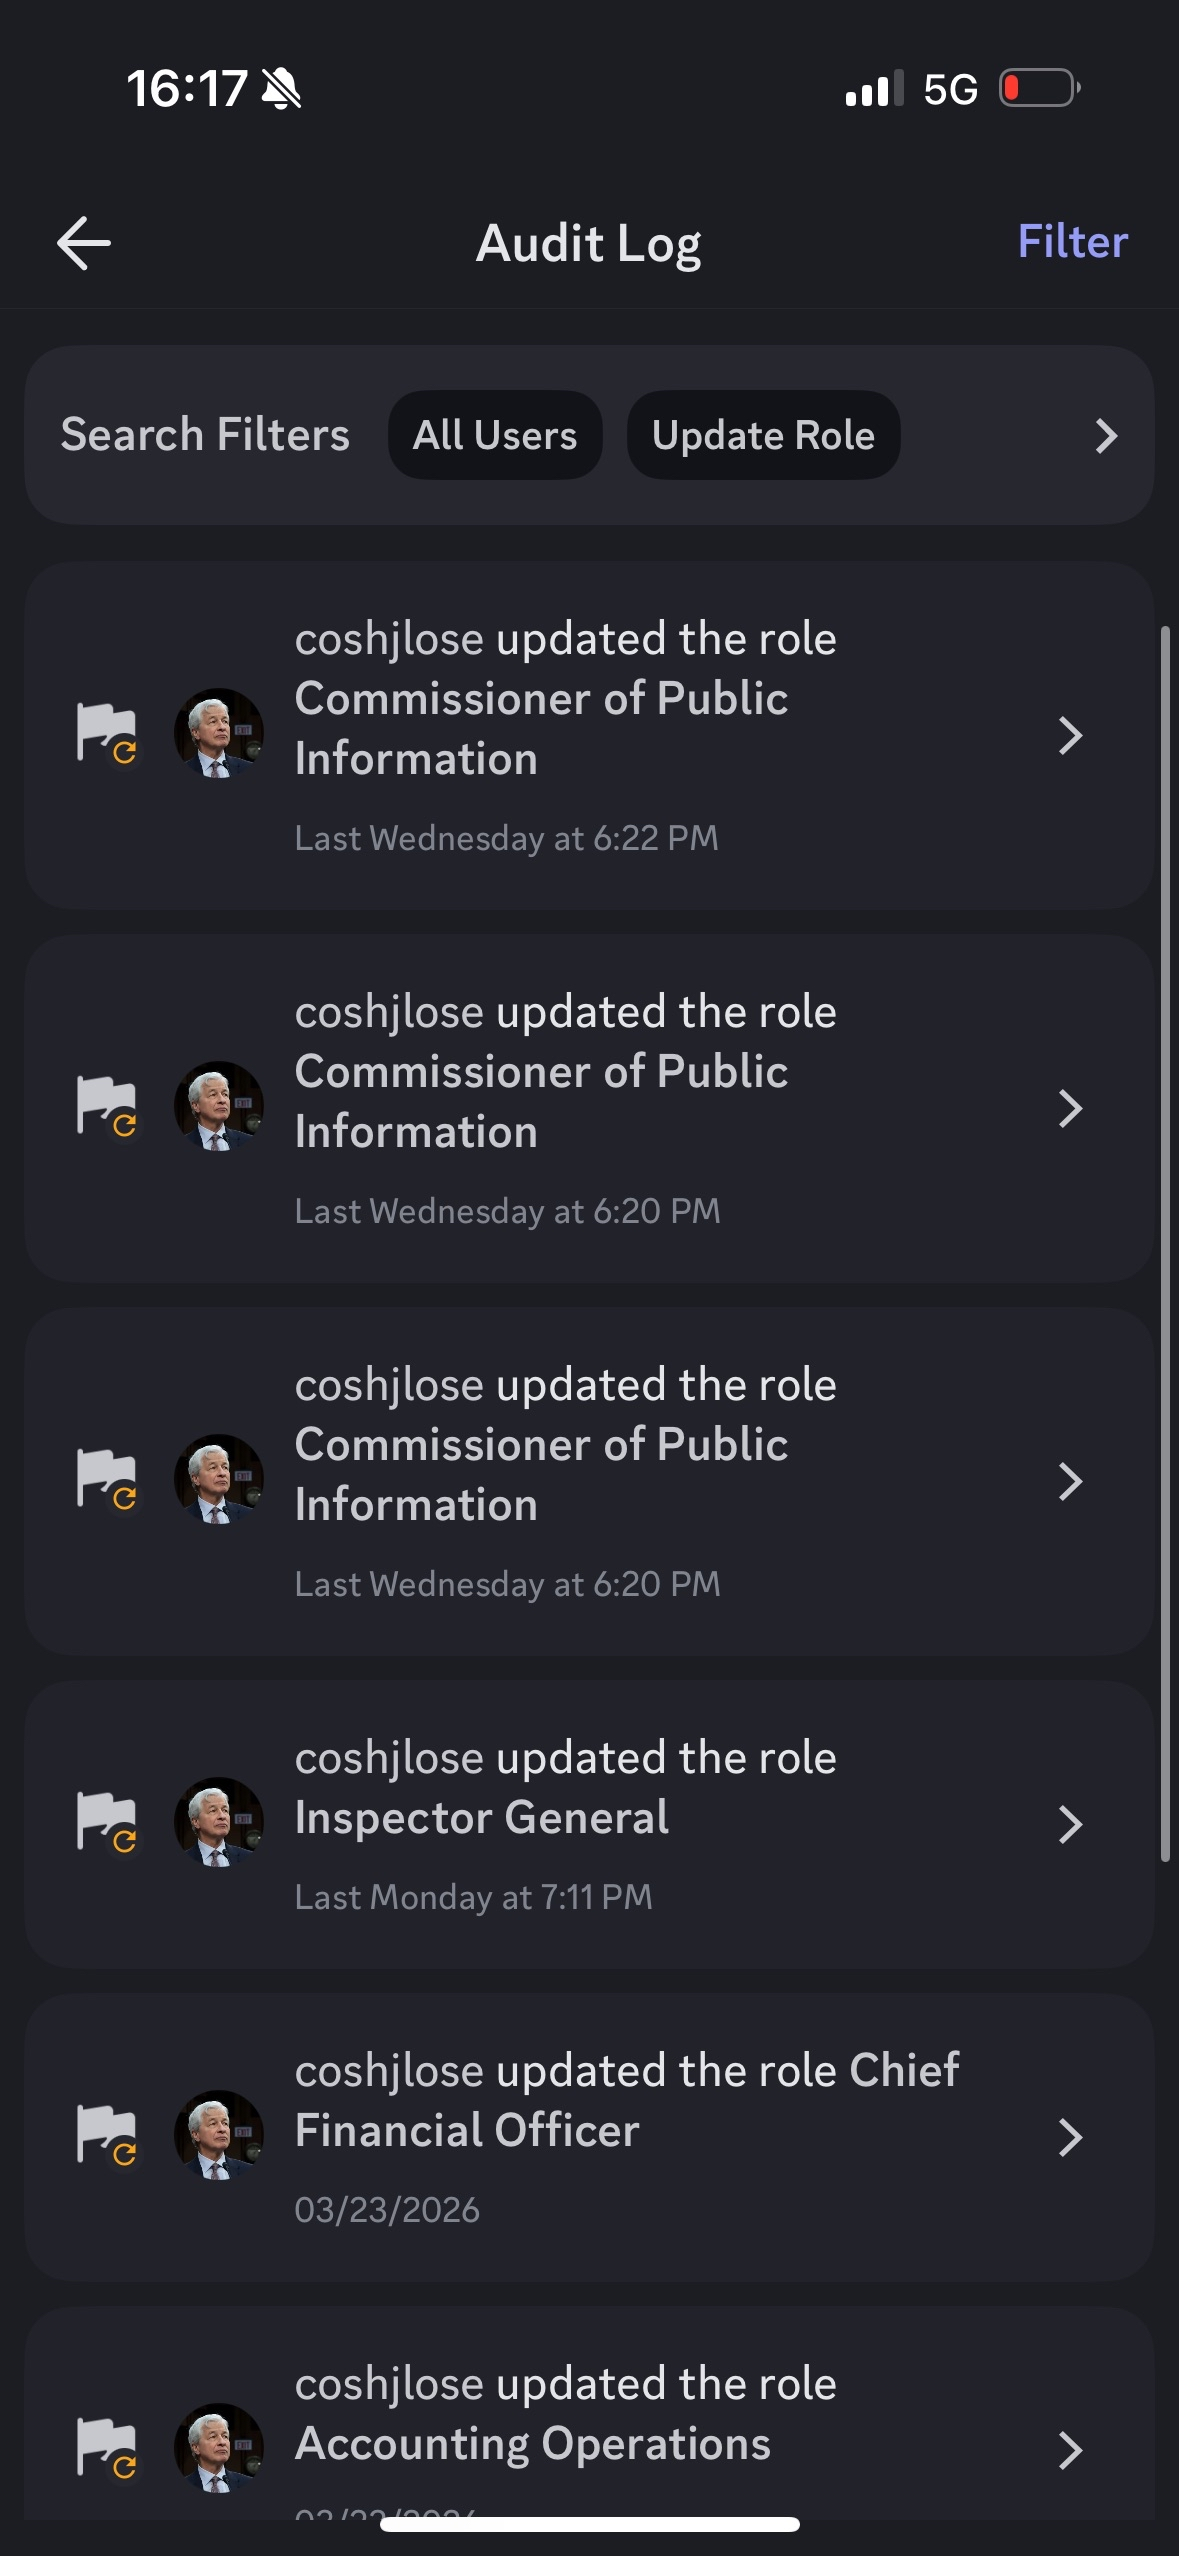Tap user avatar on 6:22 PM entry
Image resolution: width=1179 pixels, height=2556 pixels.
click(219, 733)
